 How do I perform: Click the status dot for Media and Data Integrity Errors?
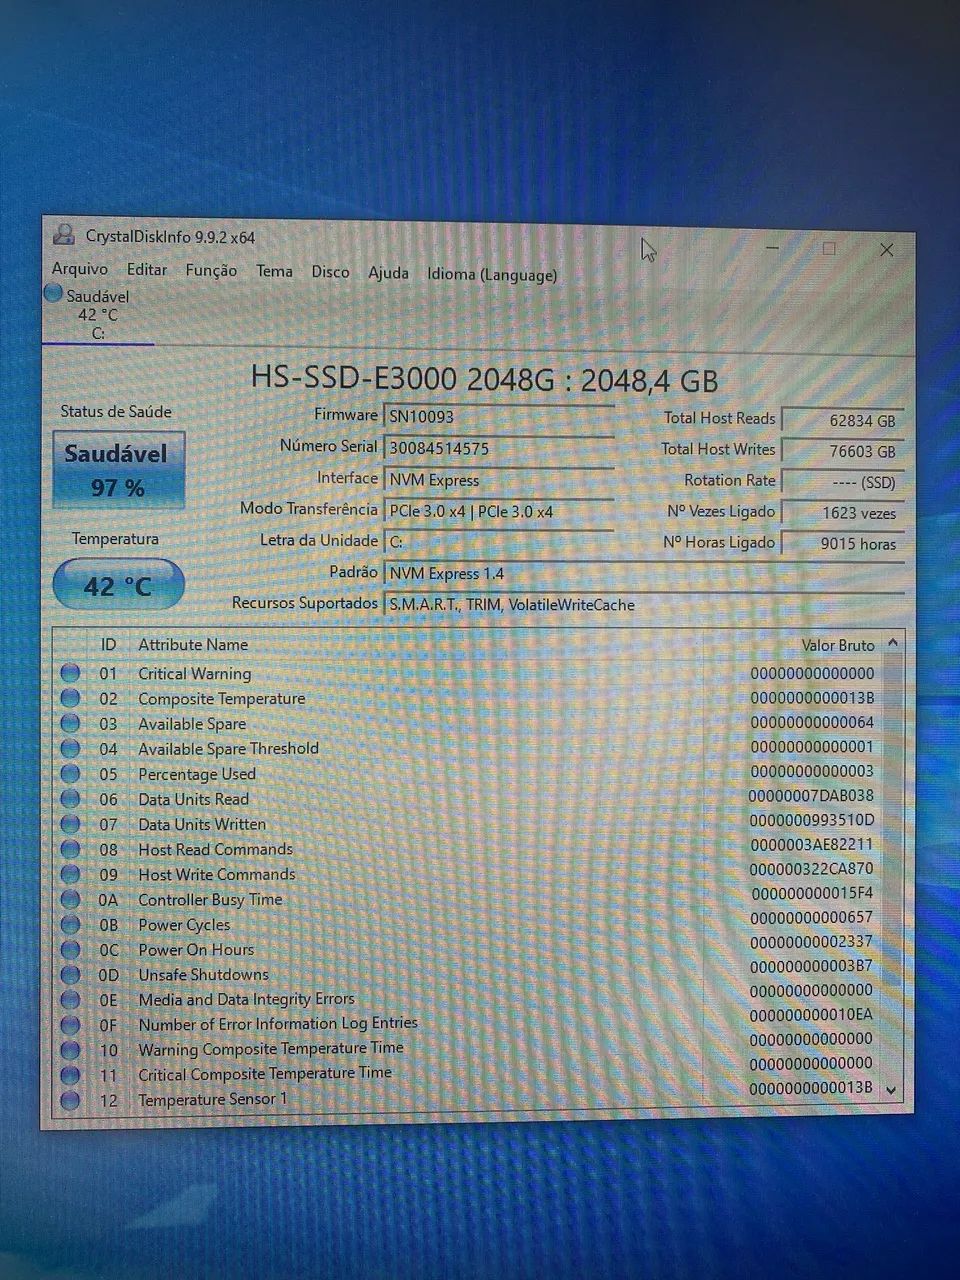70,999
